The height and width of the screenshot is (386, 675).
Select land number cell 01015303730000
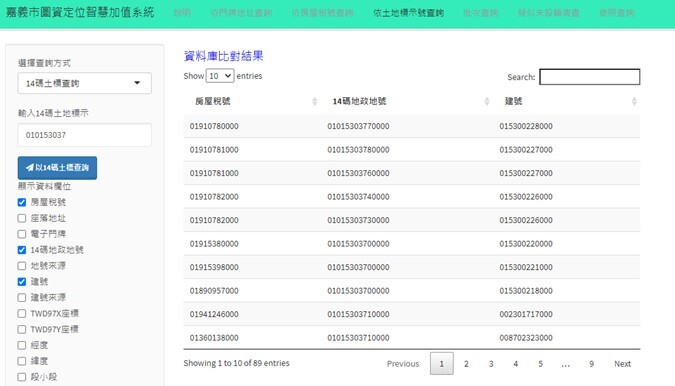click(x=358, y=220)
